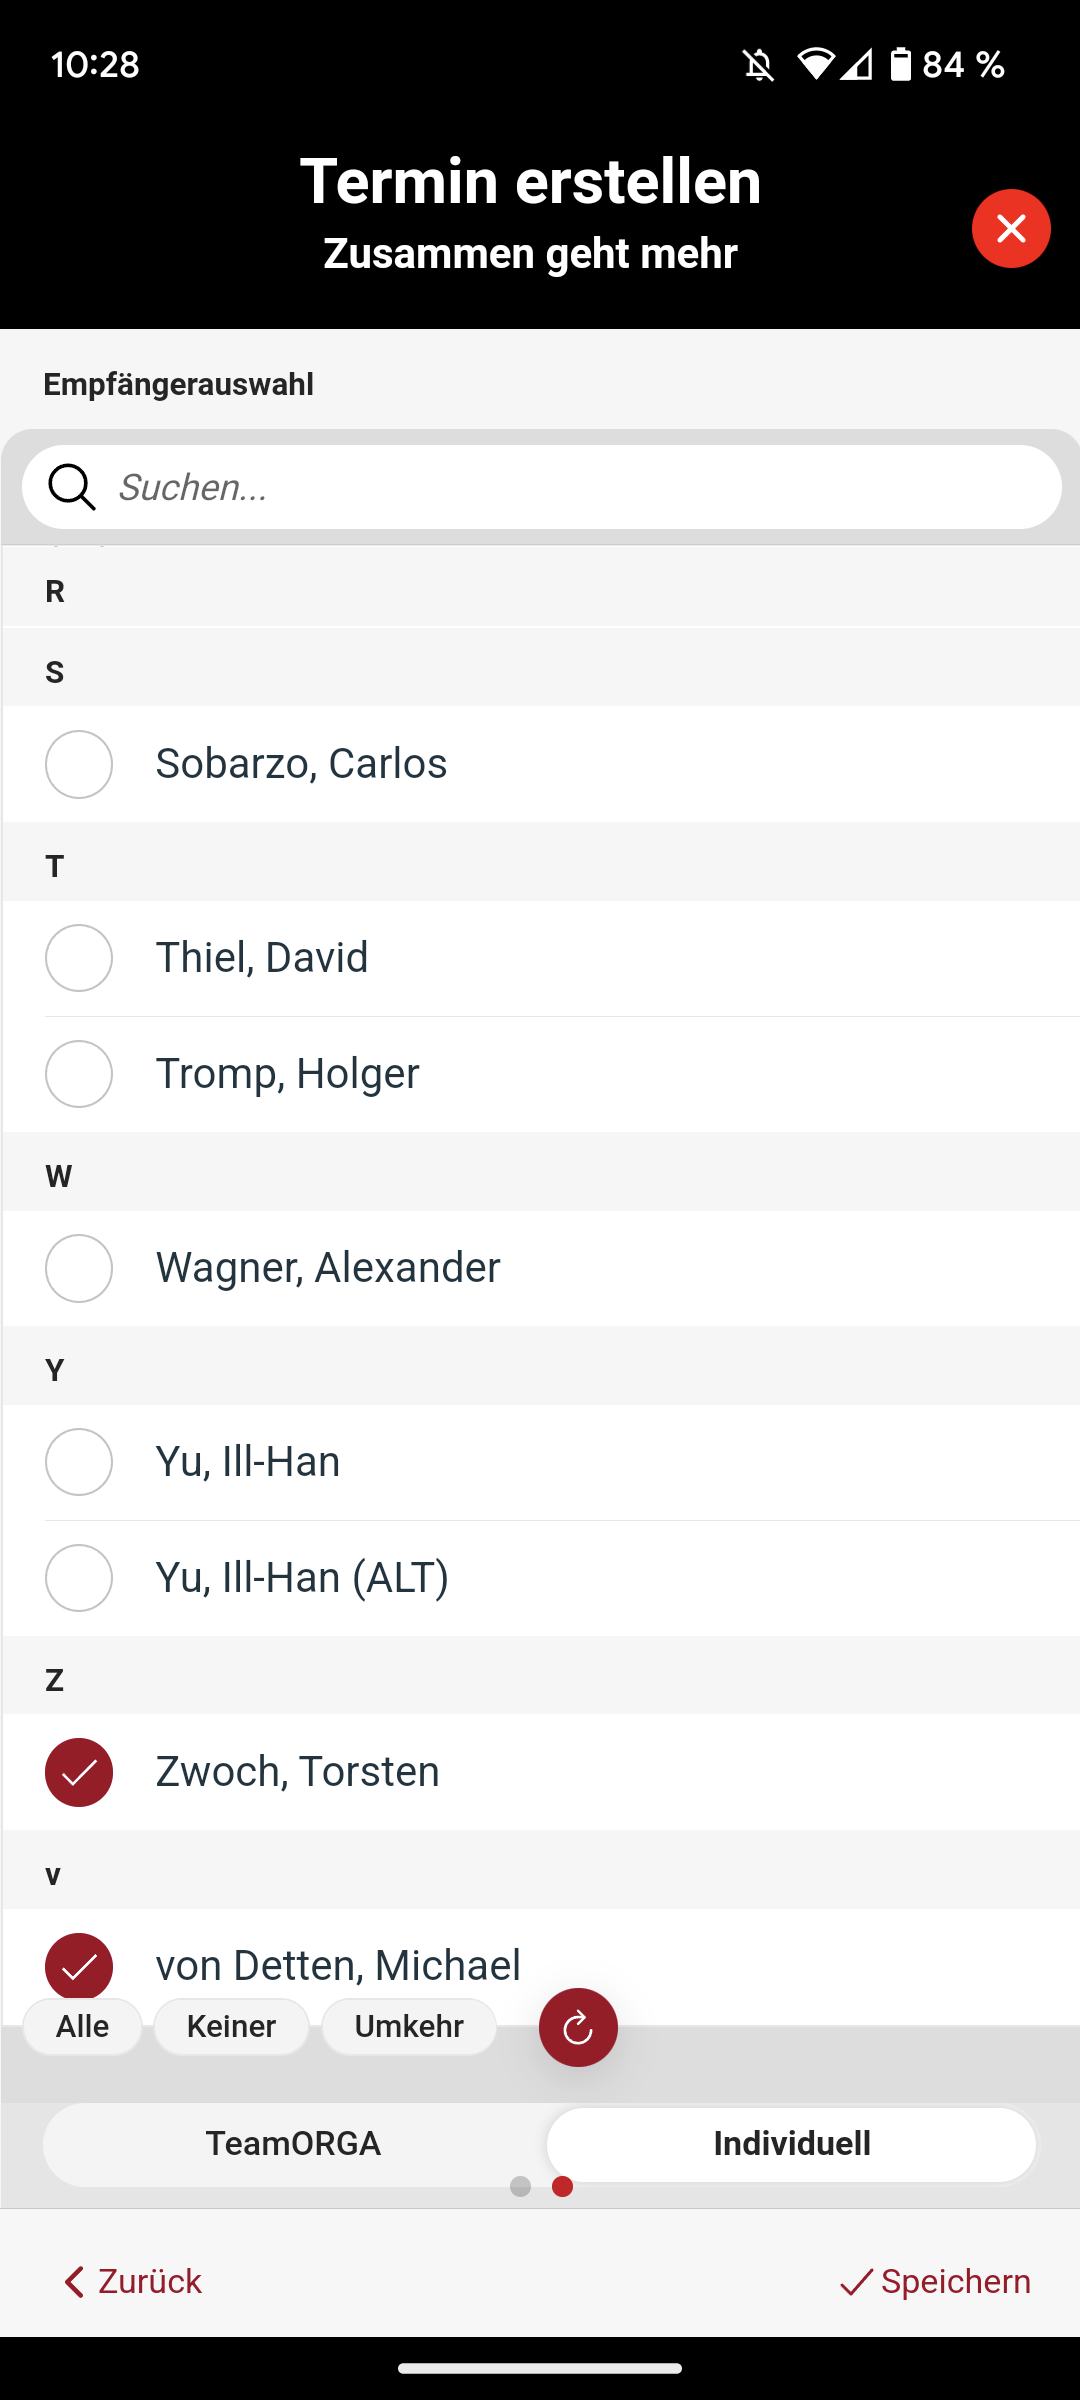
Task: Tap the grey page indicator dot
Action: coord(520,2187)
